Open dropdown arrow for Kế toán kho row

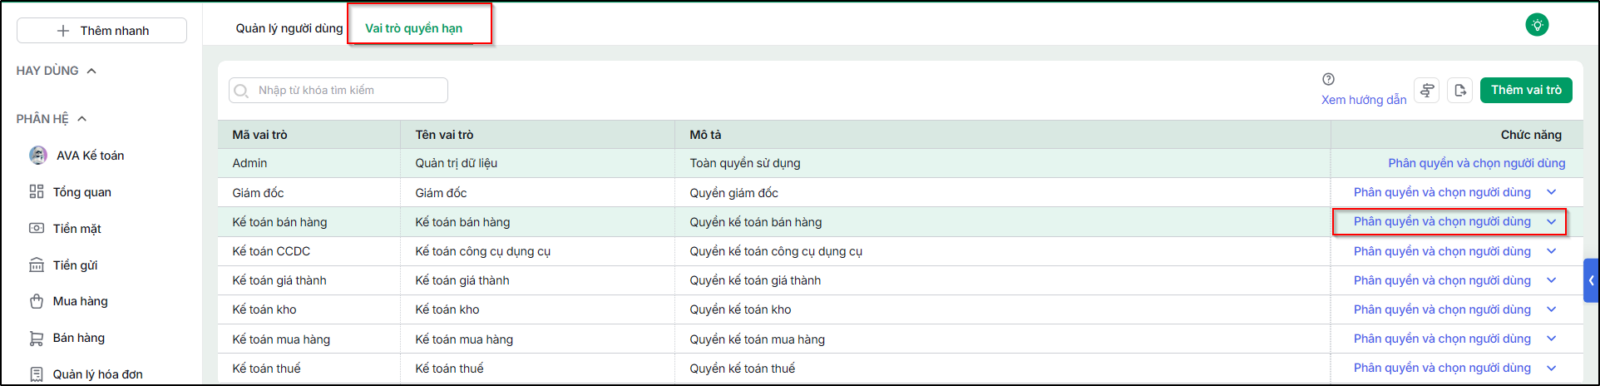pos(1552,310)
